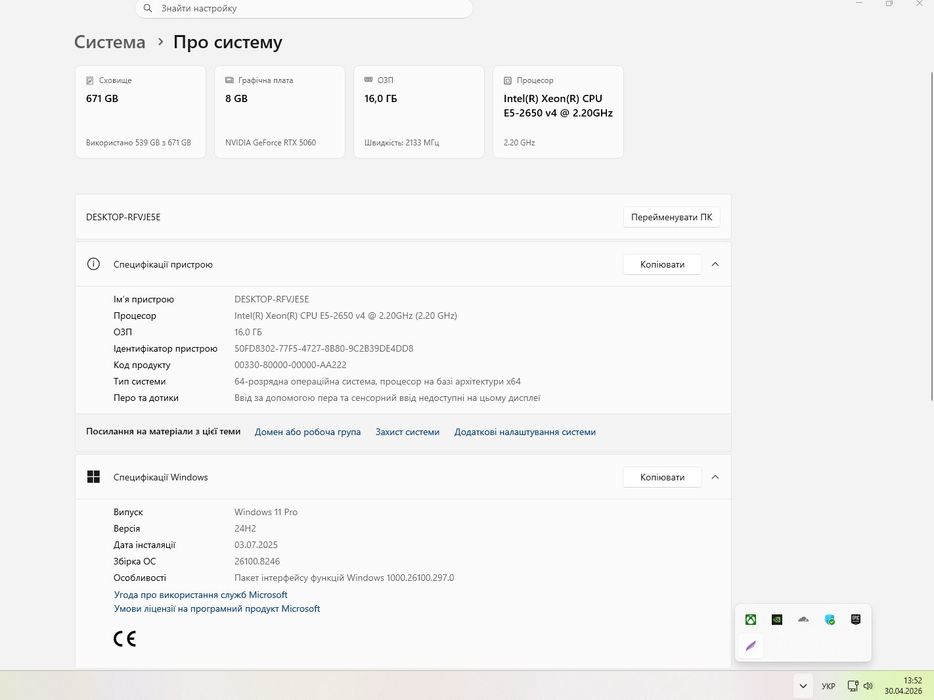This screenshot has height=700, width=934.
Task: Click the Використано 539 GB з 671 GB text
Action: click(x=138, y=142)
